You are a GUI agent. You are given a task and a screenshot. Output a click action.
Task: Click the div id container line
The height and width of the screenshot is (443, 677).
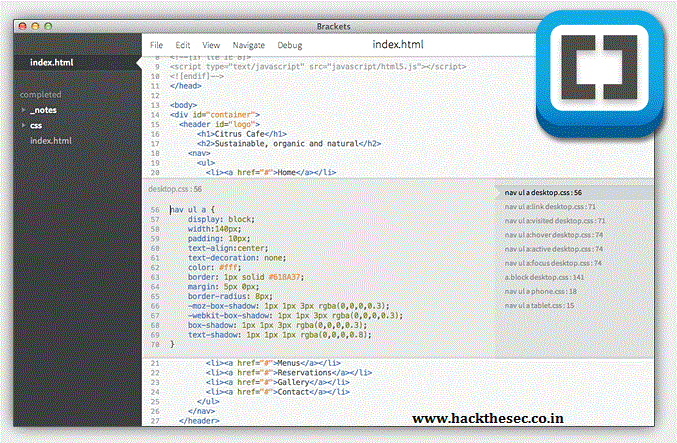[x=215, y=115]
